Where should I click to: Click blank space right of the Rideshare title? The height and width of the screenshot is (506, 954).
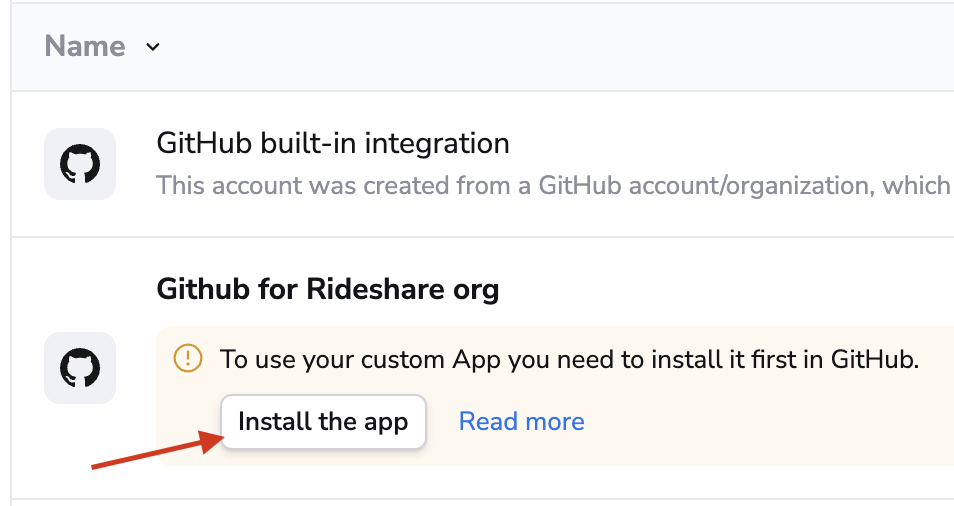(x=720, y=290)
